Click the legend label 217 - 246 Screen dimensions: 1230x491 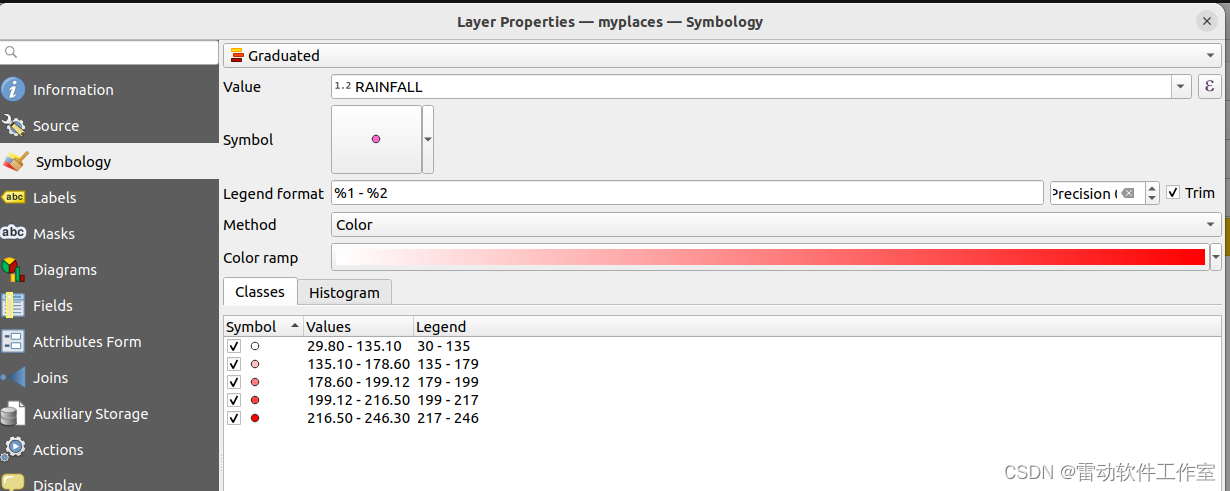point(448,418)
